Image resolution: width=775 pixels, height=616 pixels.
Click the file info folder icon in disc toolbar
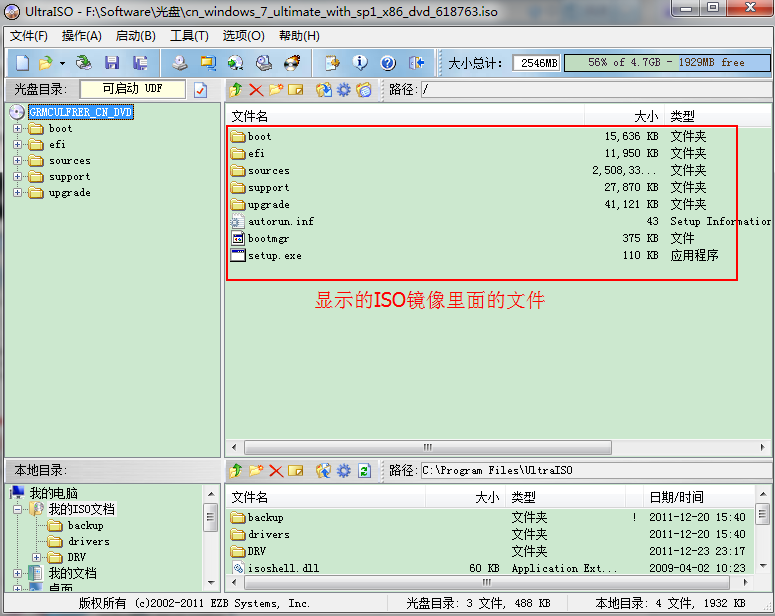364,90
